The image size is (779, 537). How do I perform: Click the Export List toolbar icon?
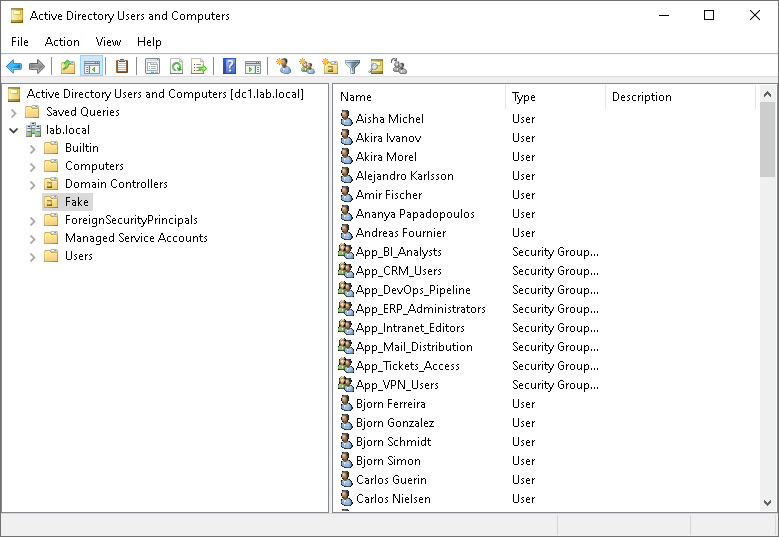click(x=199, y=66)
